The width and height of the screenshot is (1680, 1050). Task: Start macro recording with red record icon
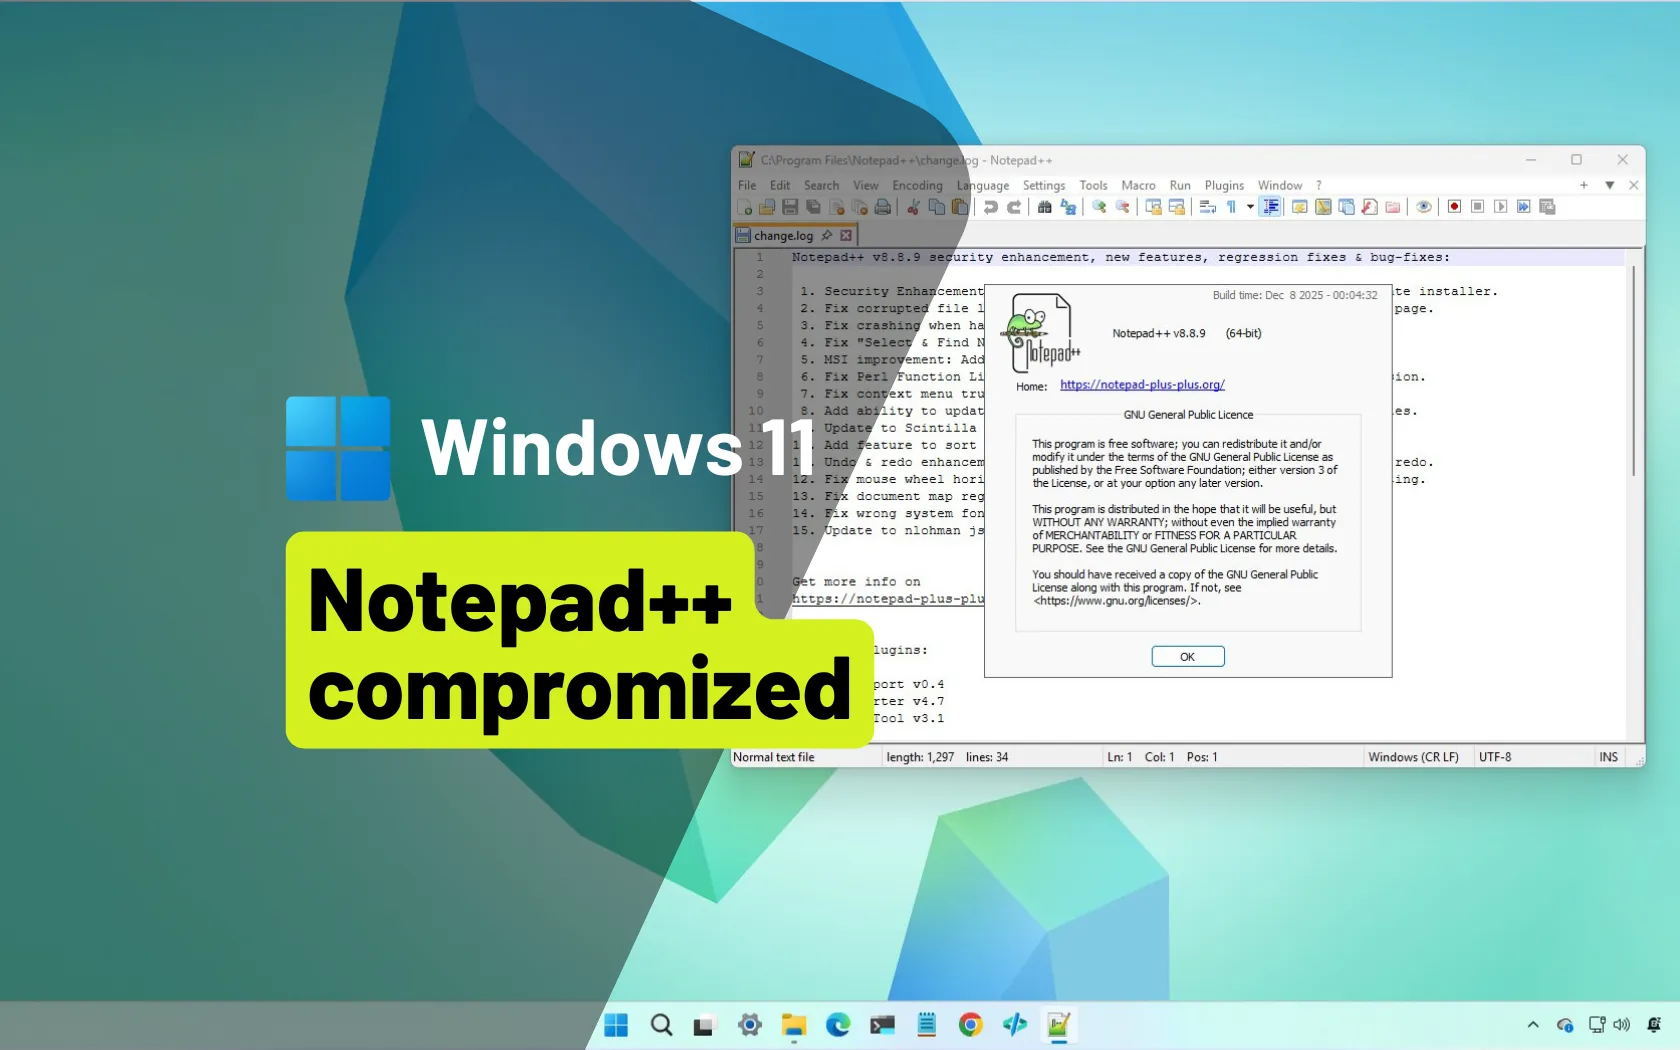1454,207
